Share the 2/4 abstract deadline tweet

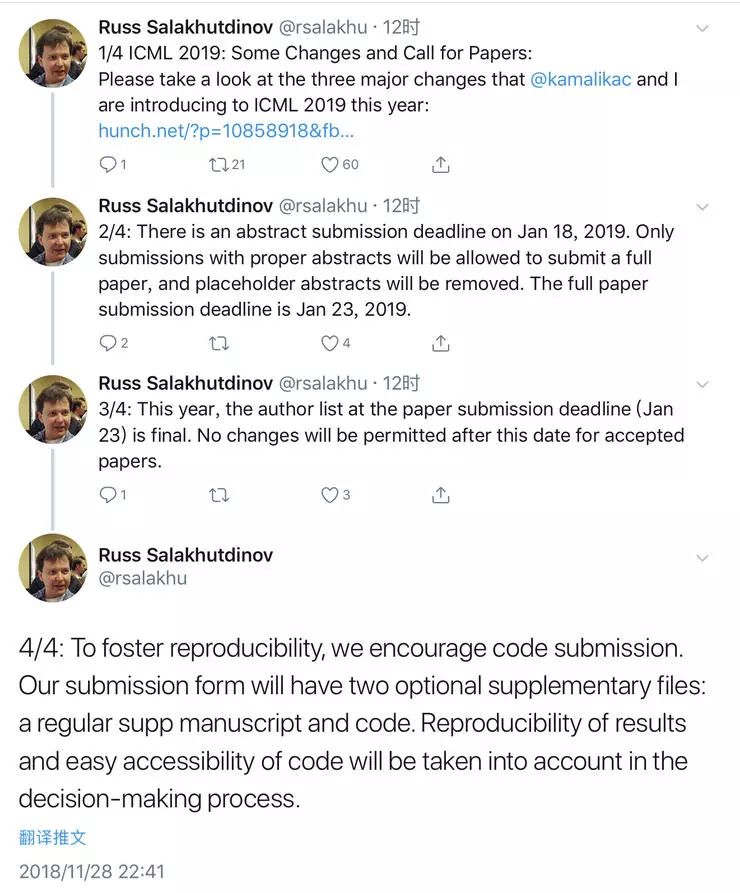click(440, 343)
